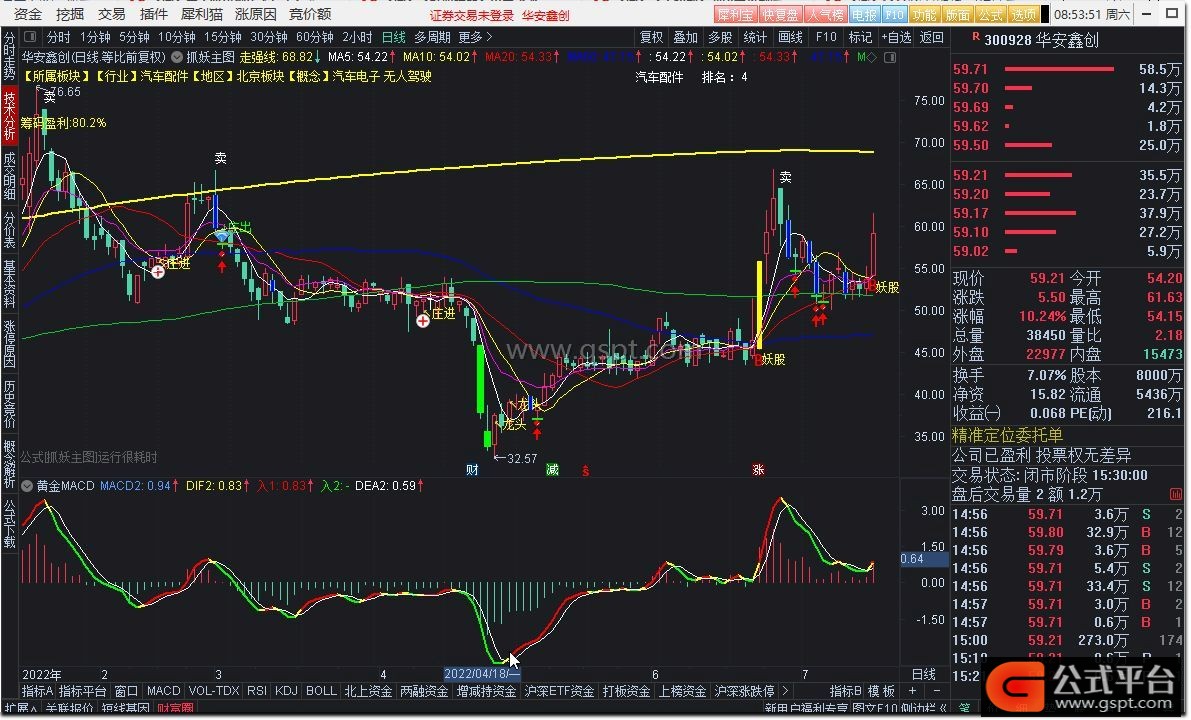Open the 资金 menu
Image resolution: width=1191 pixels, height=720 pixels.
click(x=28, y=14)
